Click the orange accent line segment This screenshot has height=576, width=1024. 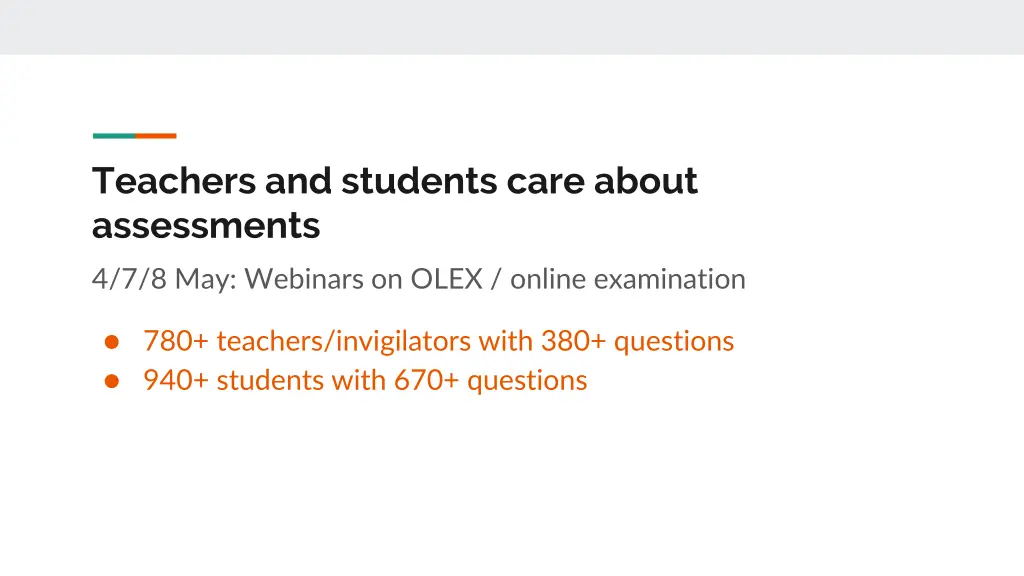156,136
